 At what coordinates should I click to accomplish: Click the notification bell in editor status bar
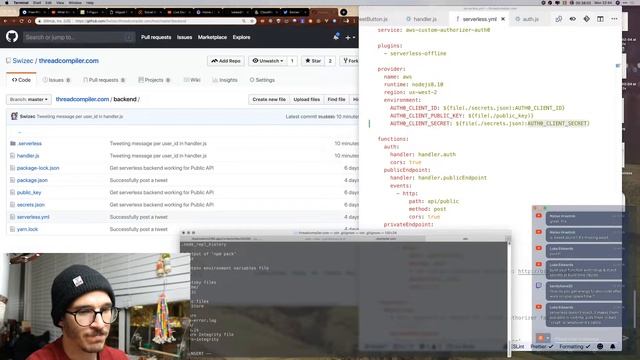(613, 347)
